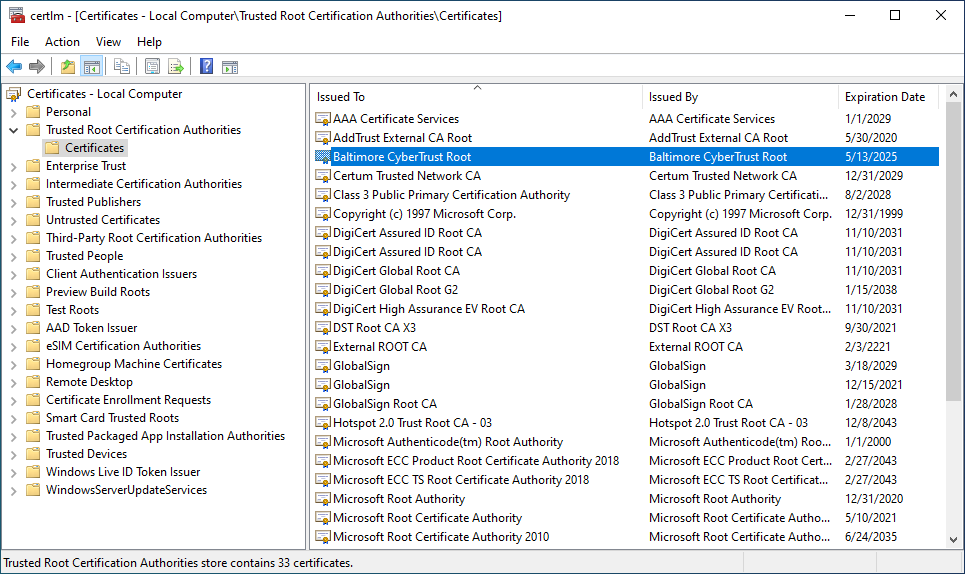Expand Third-Party Root Certification Authorities node
Viewport: 965px width, 574px height.
[x=14, y=238]
